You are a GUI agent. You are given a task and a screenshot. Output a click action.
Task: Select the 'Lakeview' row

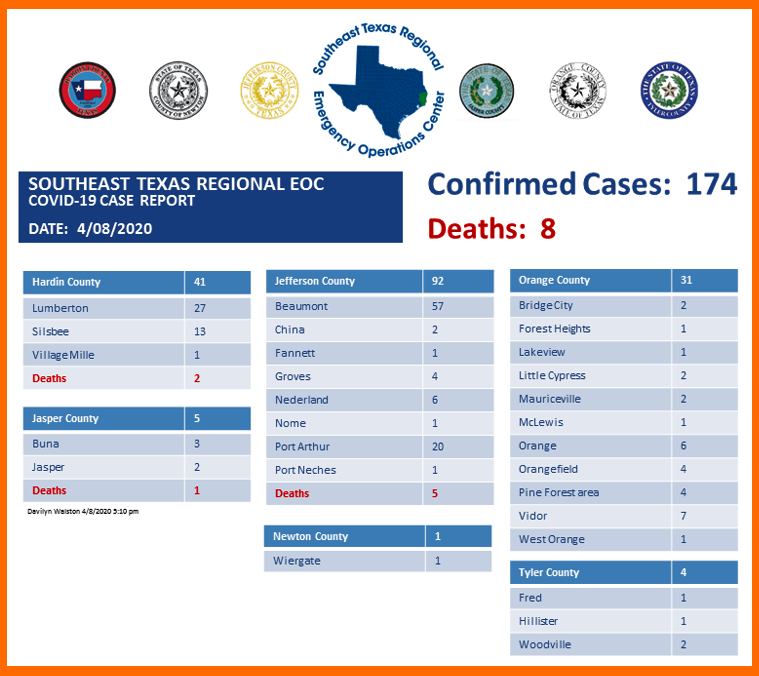point(624,352)
